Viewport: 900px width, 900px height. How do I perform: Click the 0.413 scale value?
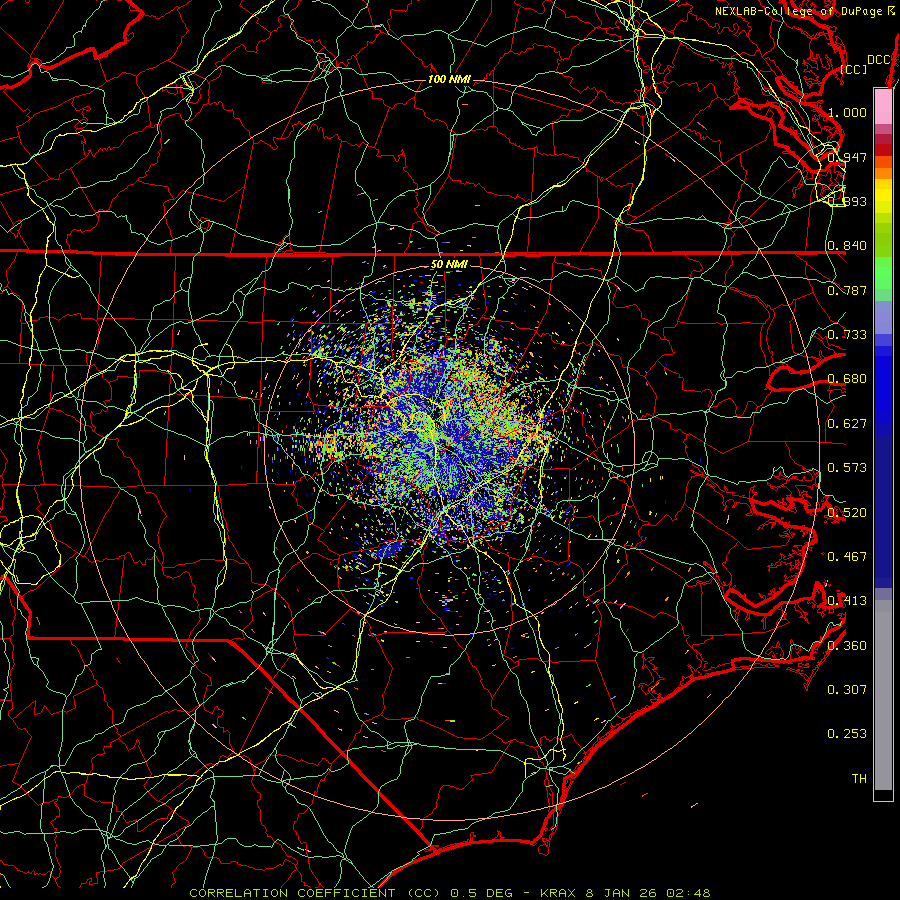click(847, 600)
